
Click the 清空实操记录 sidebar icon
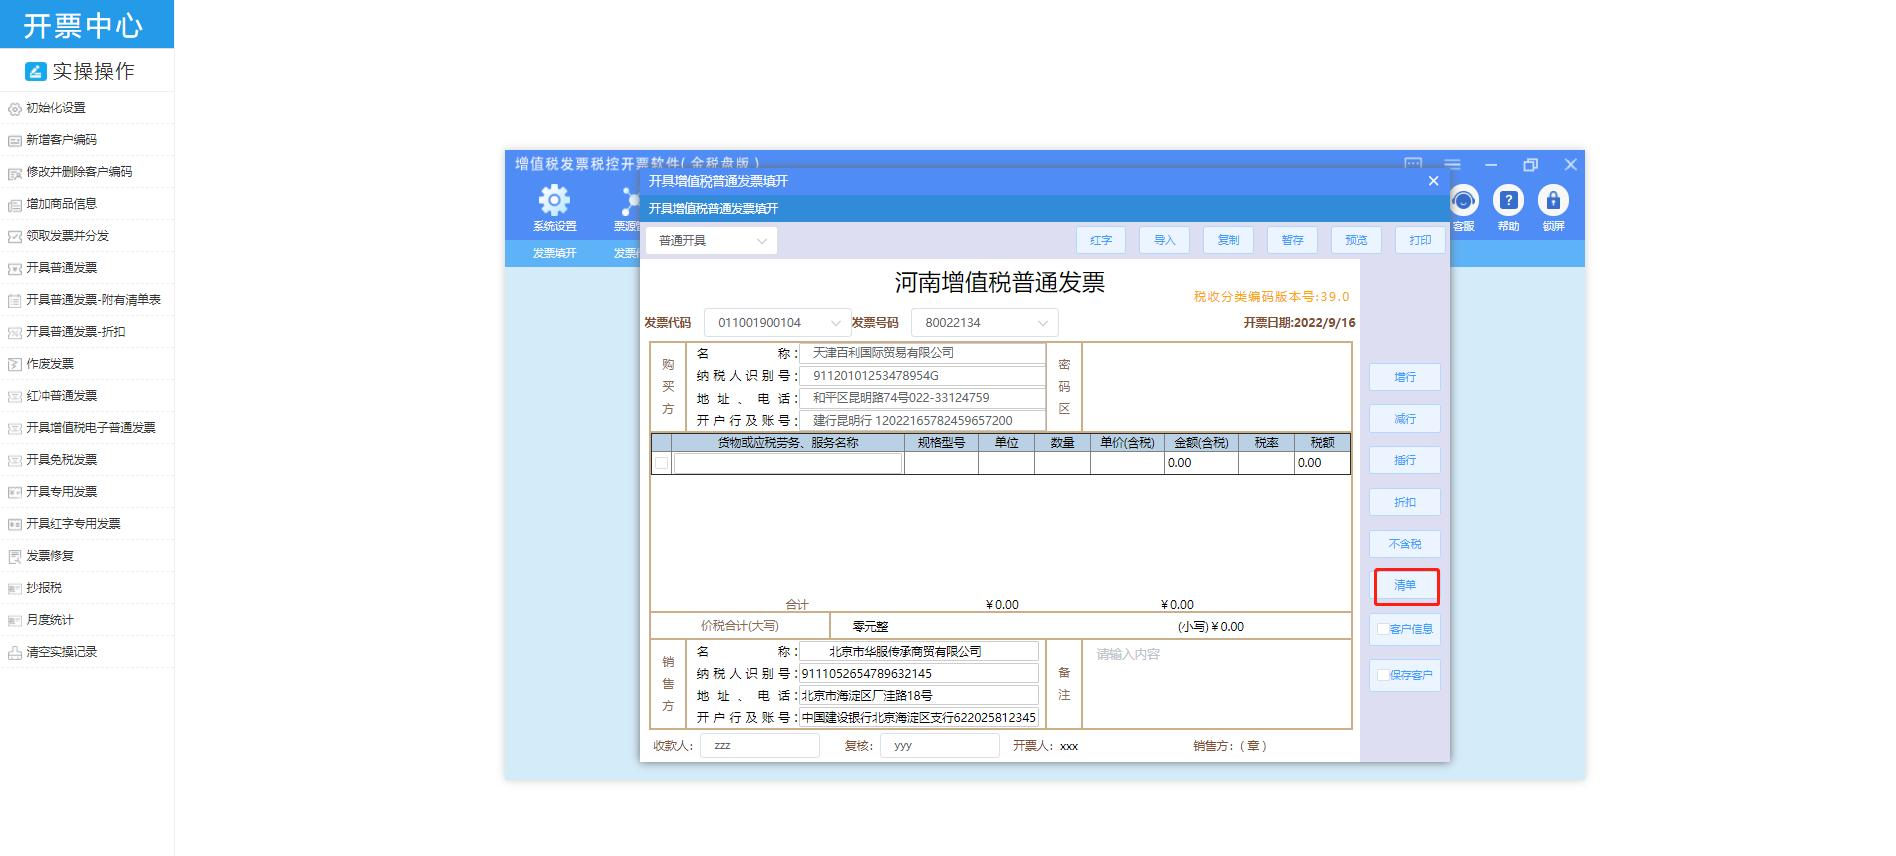pyautogui.click(x=14, y=652)
